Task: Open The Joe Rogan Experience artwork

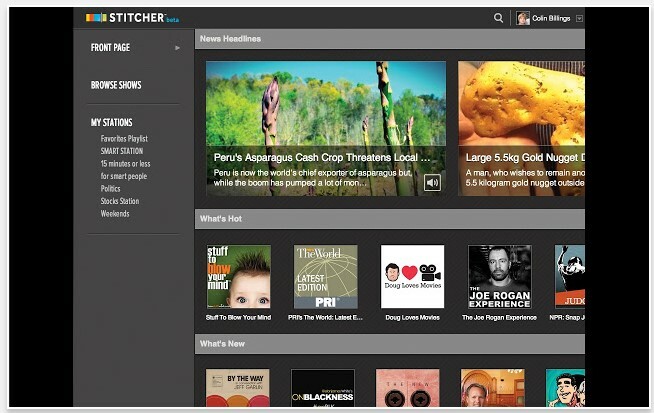Action: click(500, 277)
